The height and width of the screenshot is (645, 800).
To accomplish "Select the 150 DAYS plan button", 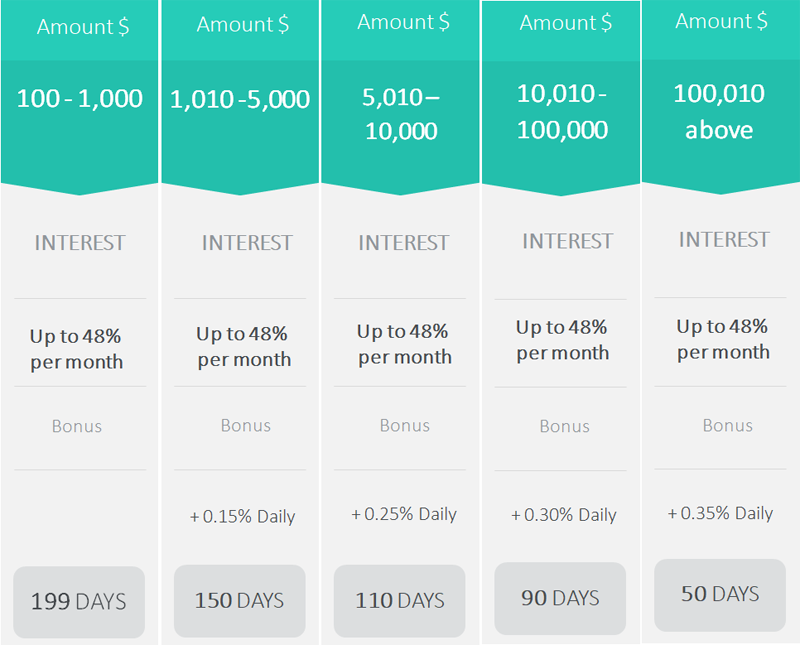I will [240, 601].
